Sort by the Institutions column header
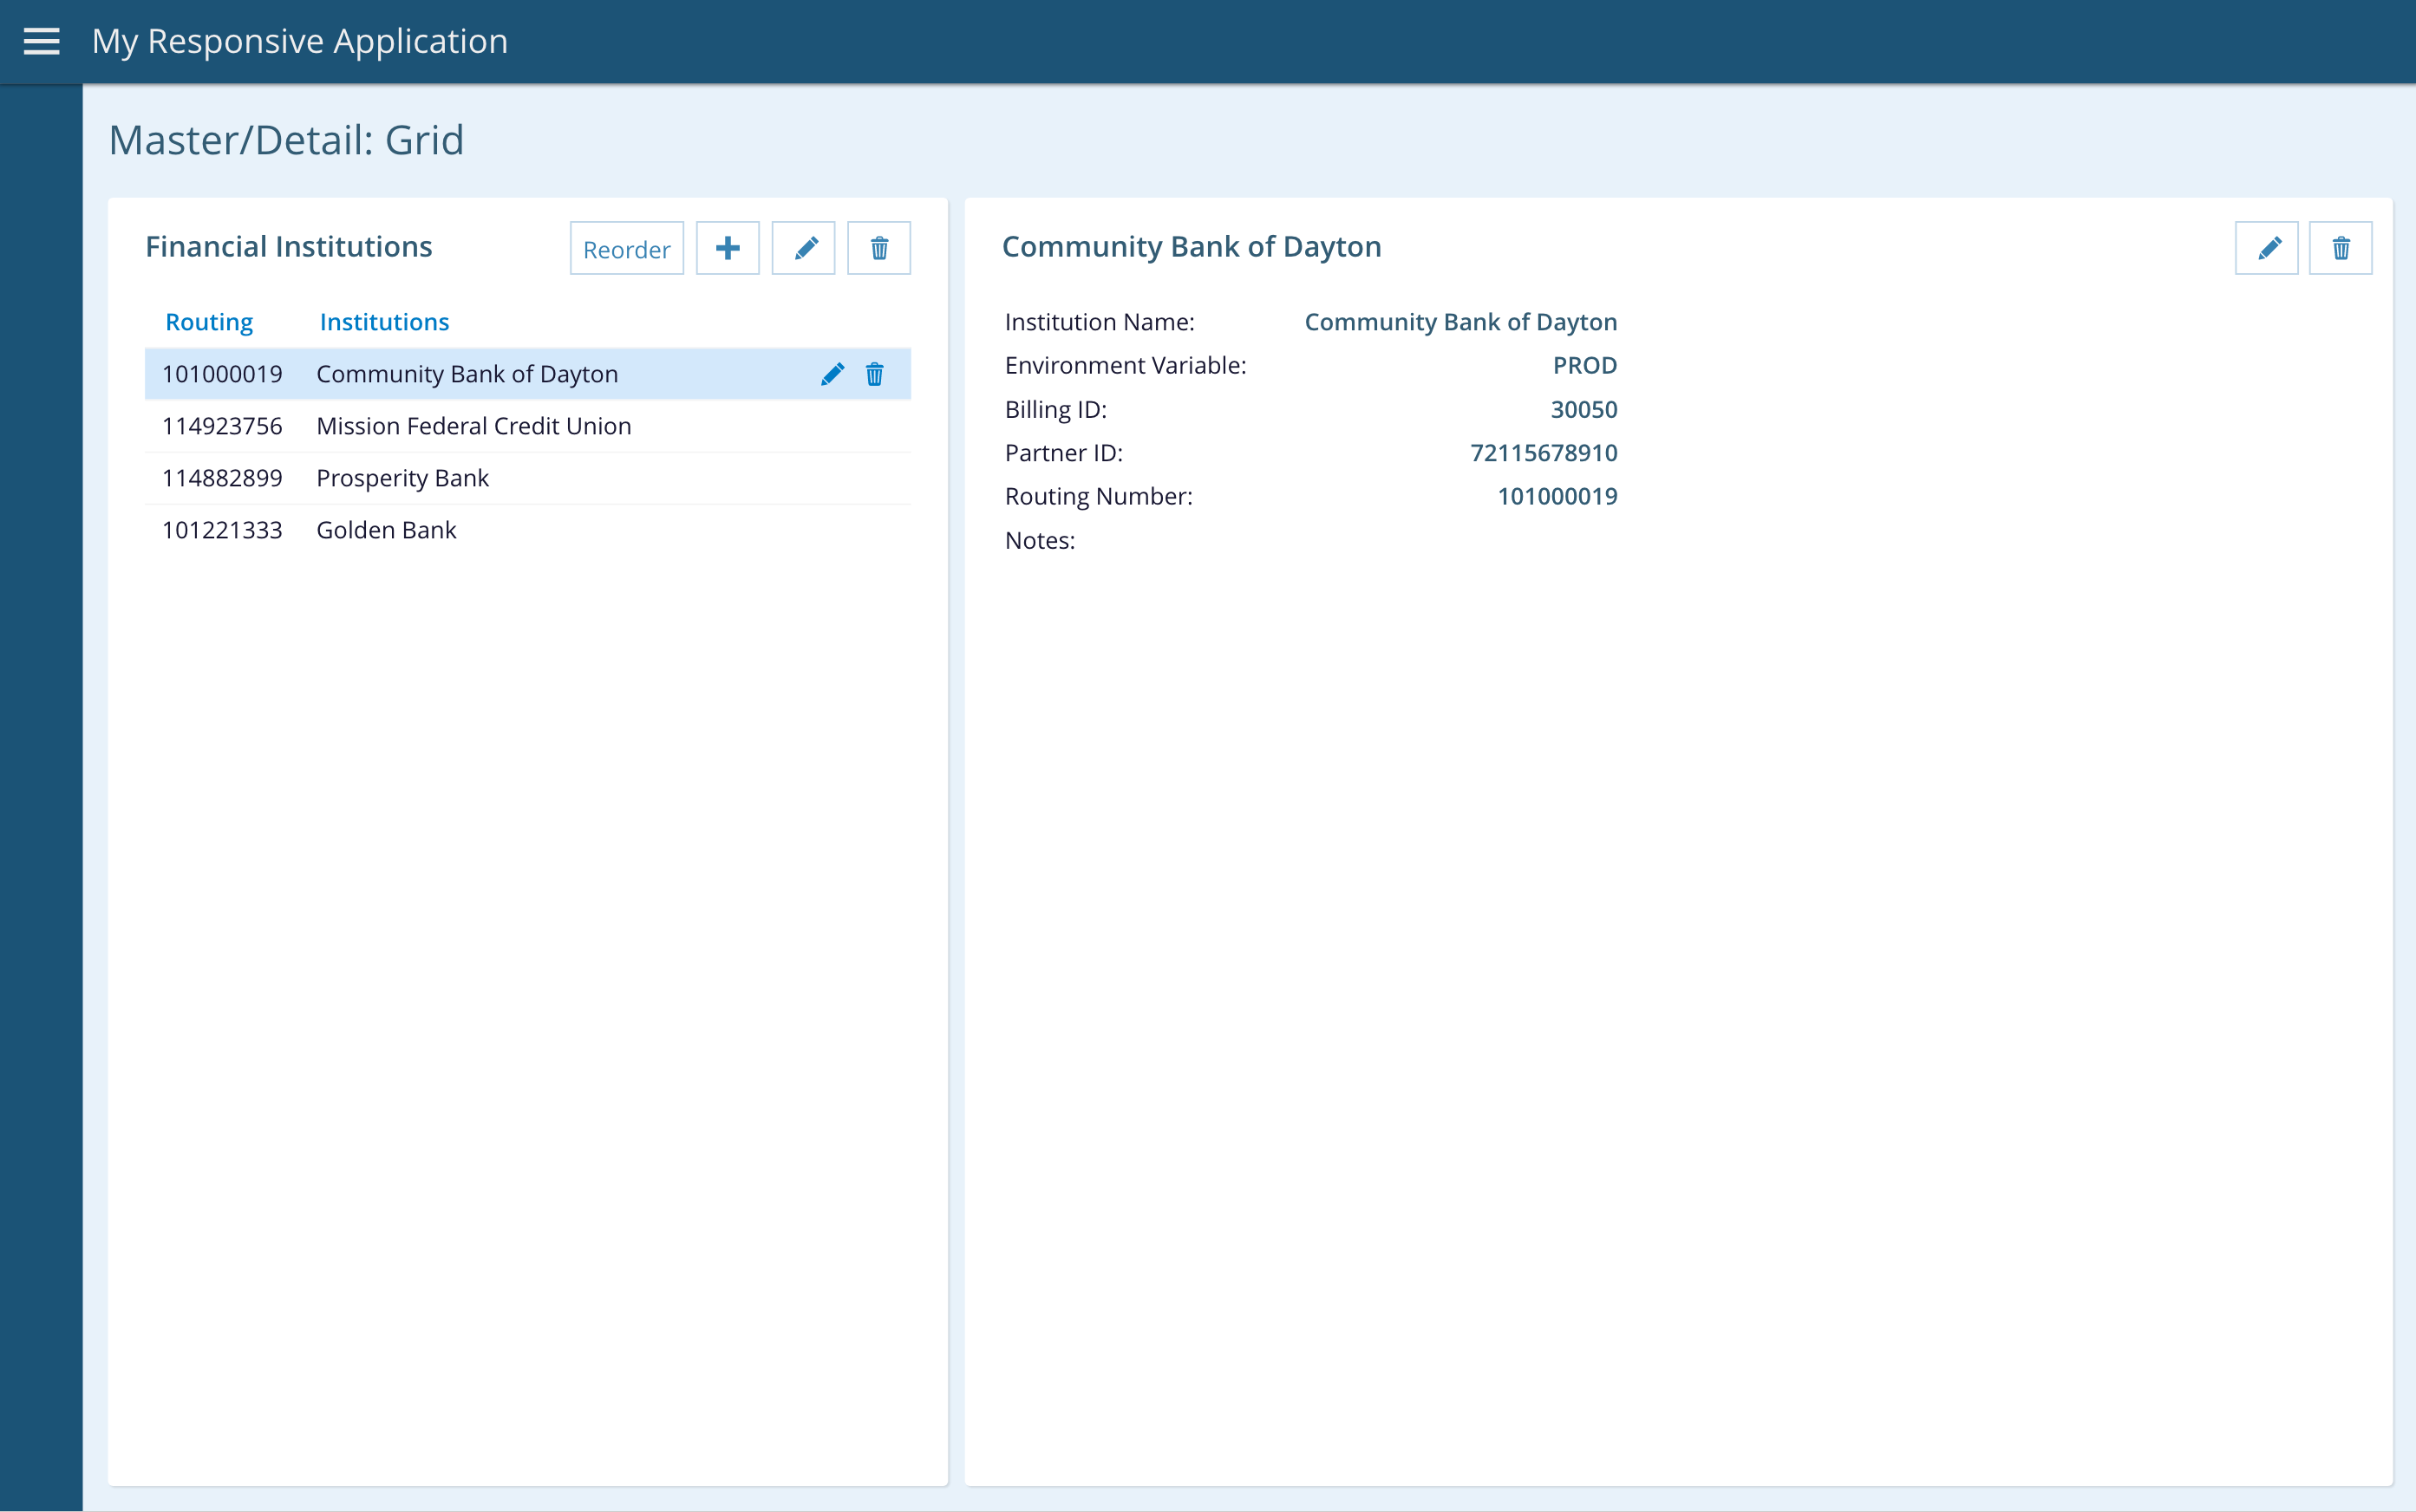The height and width of the screenshot is (1512, 2416). tap(384, 322)
